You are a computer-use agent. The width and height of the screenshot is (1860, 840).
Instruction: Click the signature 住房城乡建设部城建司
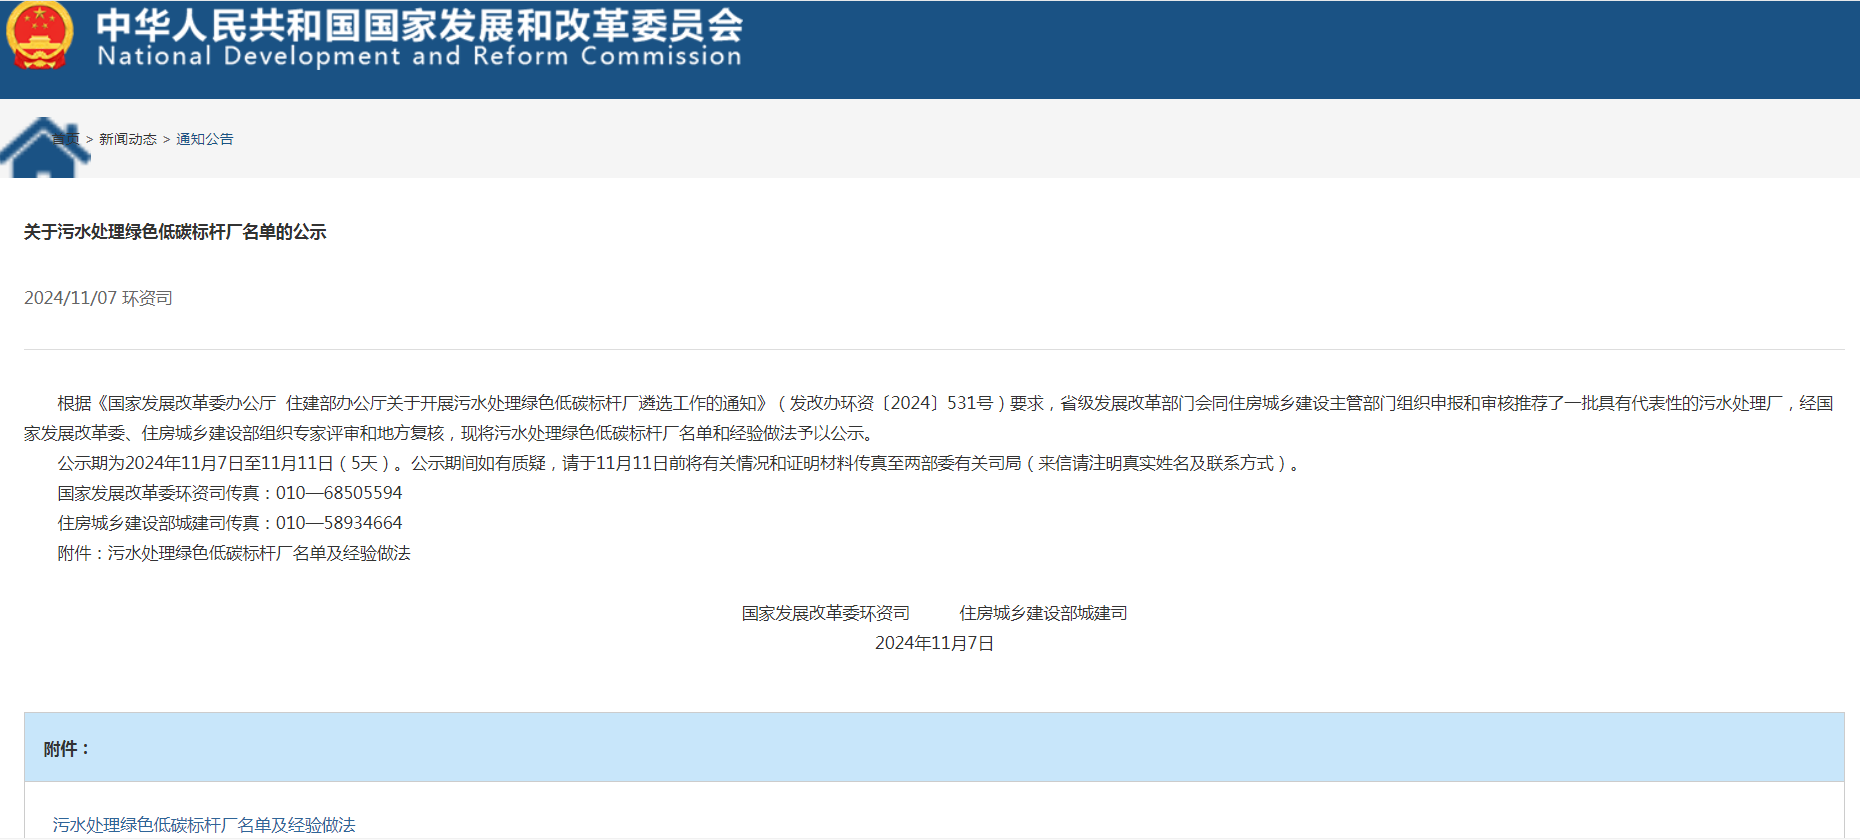coord(1043,613)
